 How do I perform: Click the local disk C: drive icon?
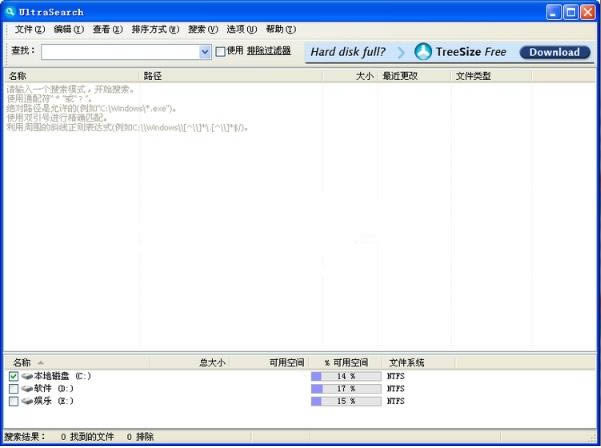pyautogui.click(x=27, y=376)
